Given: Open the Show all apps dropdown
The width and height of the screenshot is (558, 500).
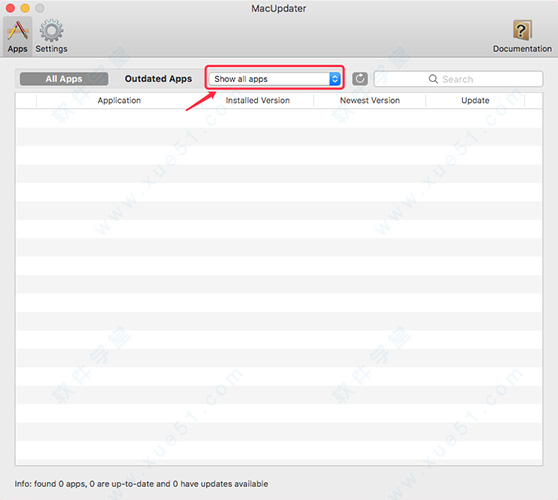Looking at the screenshot, I should 274,79.
